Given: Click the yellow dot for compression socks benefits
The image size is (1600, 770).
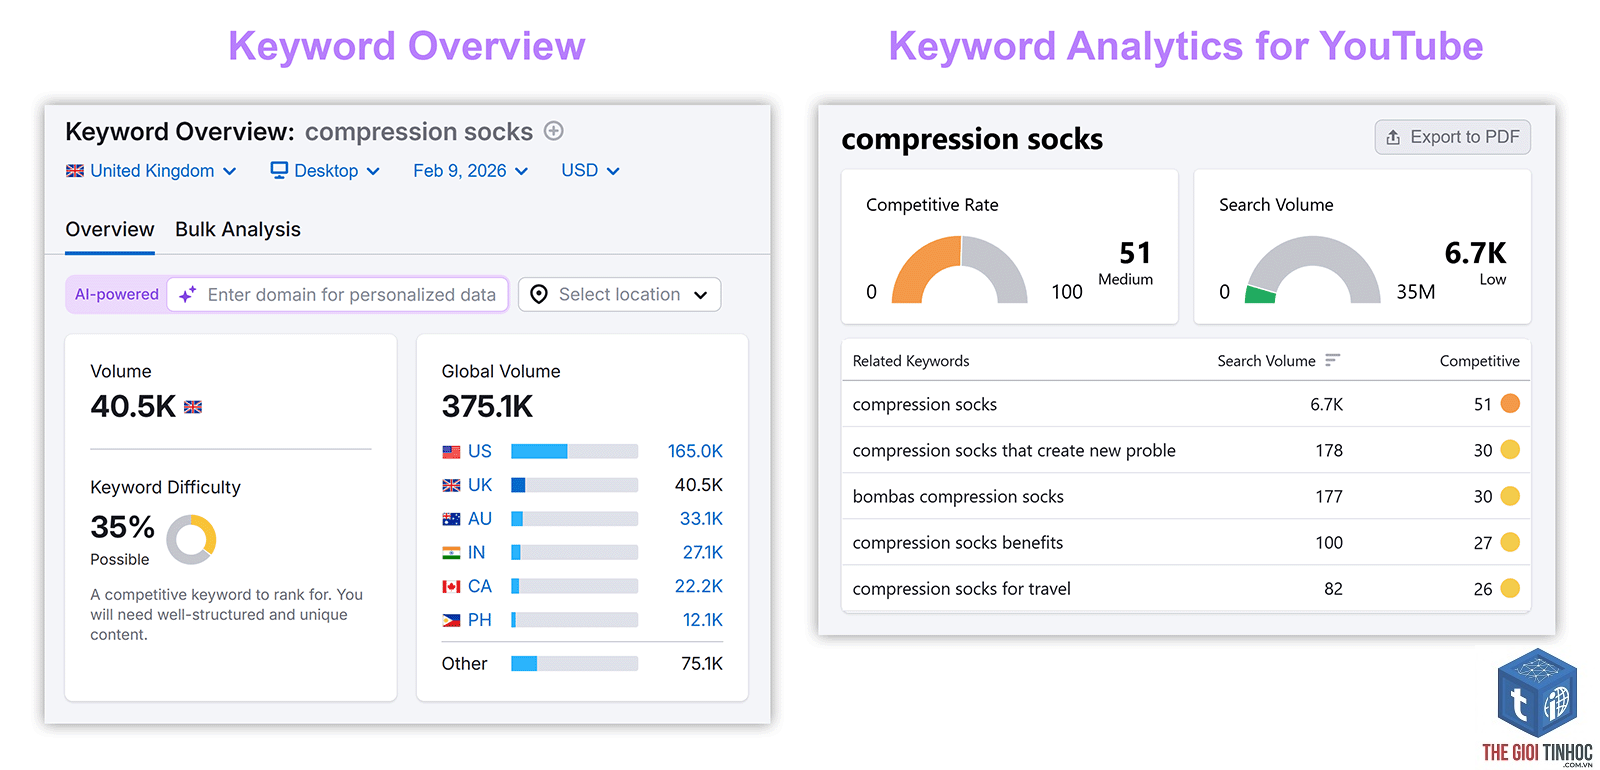Looking at the screenshot, I should pyautogui.click(x=1510, y=542).
